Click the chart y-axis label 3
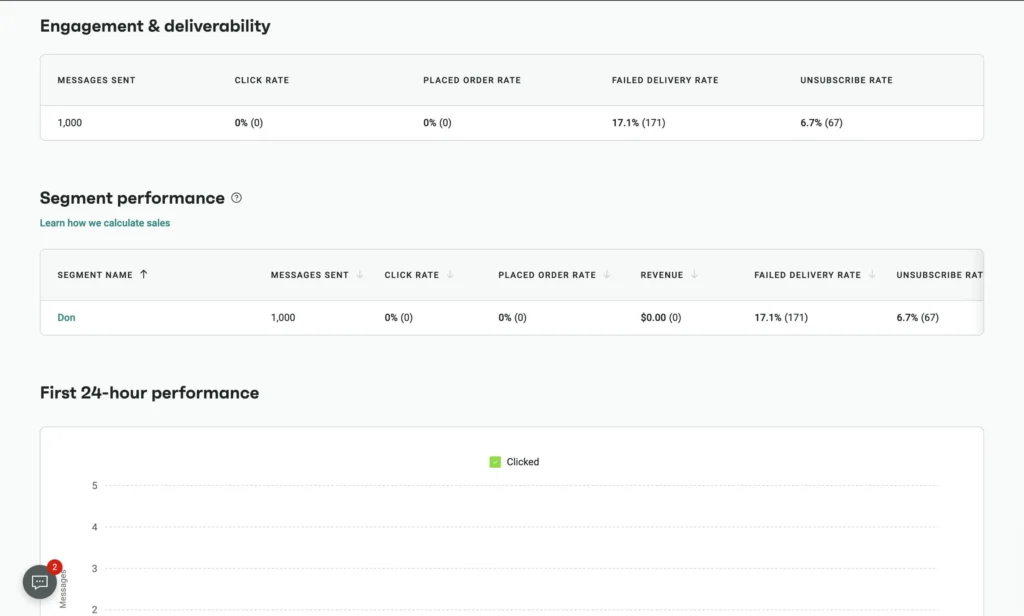The height and width of the screenshot is (616, 1024). click(95, 568)
